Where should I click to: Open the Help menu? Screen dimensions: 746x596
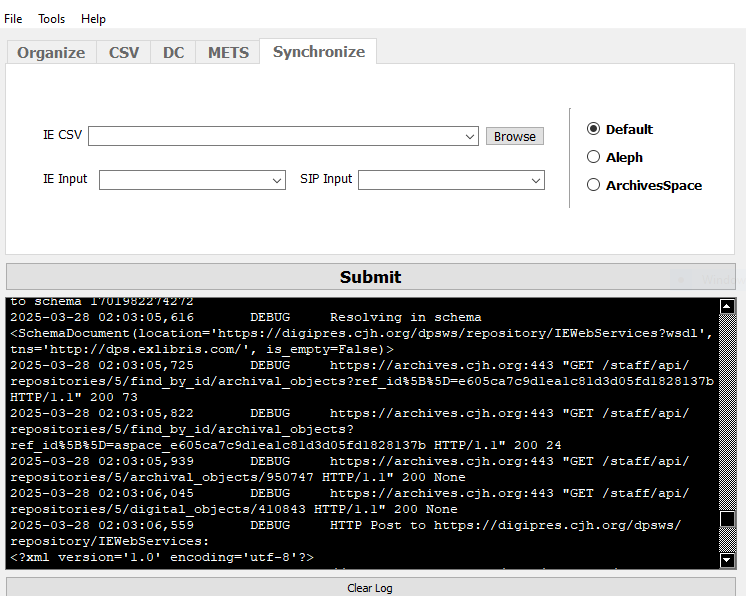93,19
